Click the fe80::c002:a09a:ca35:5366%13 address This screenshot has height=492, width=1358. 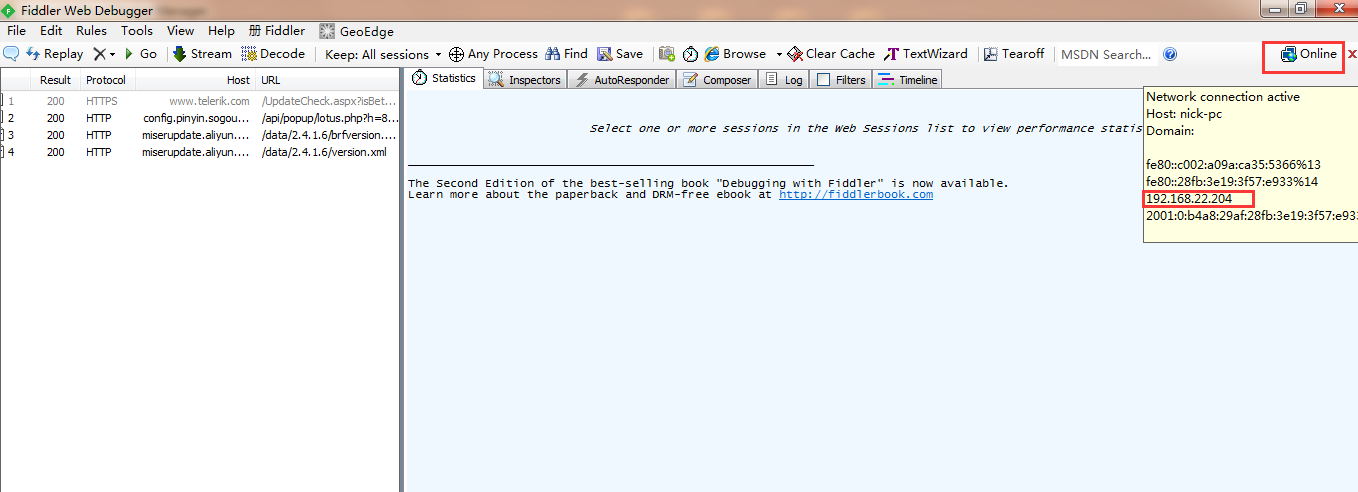1233,165
